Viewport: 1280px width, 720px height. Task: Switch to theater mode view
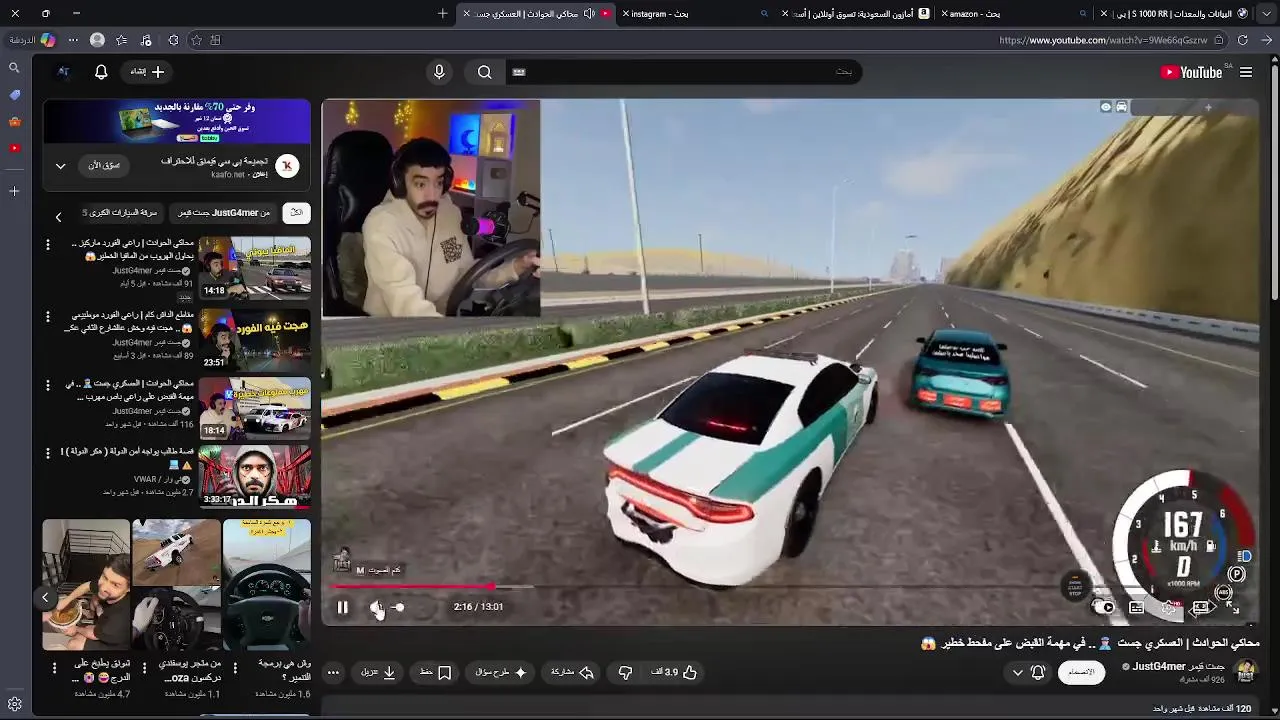pos(1201,607)
